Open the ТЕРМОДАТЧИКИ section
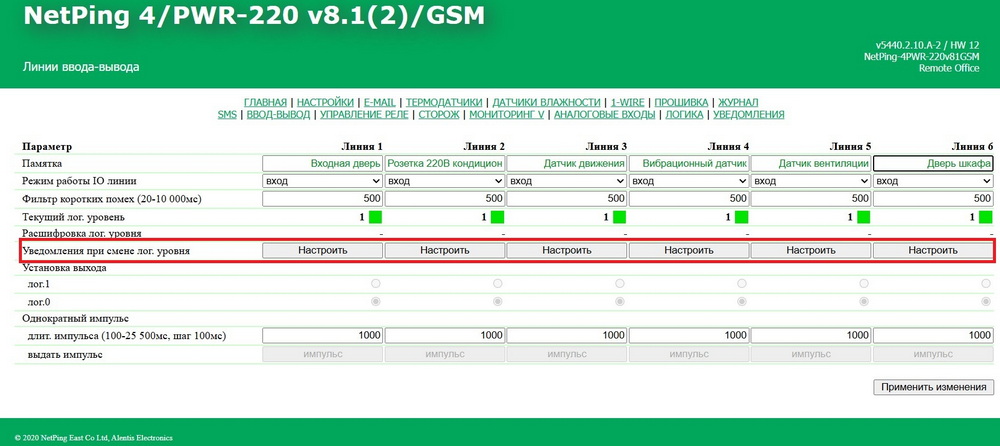This screenshot has height=446, width=1000. [x=445, y=102]
